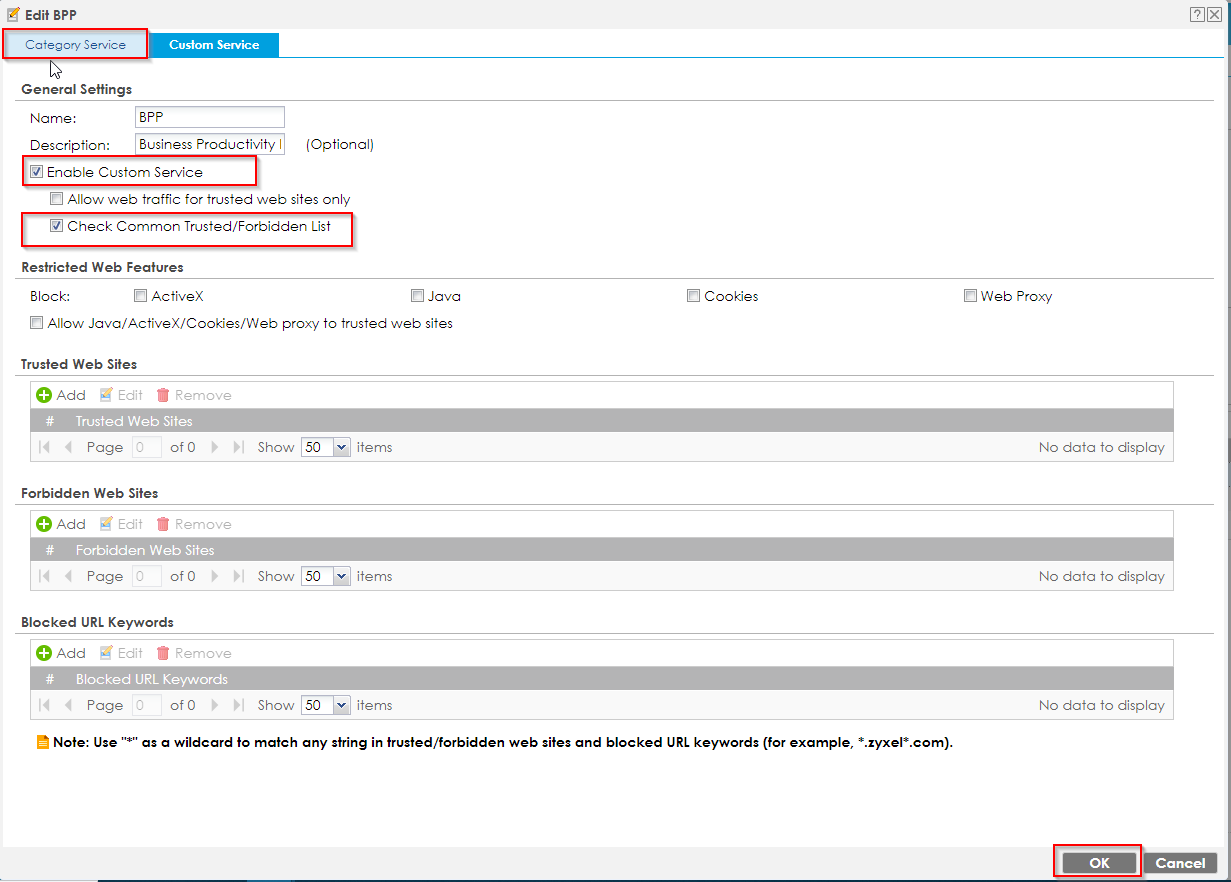Confirm changes with the OK button

pos(1096,861)
